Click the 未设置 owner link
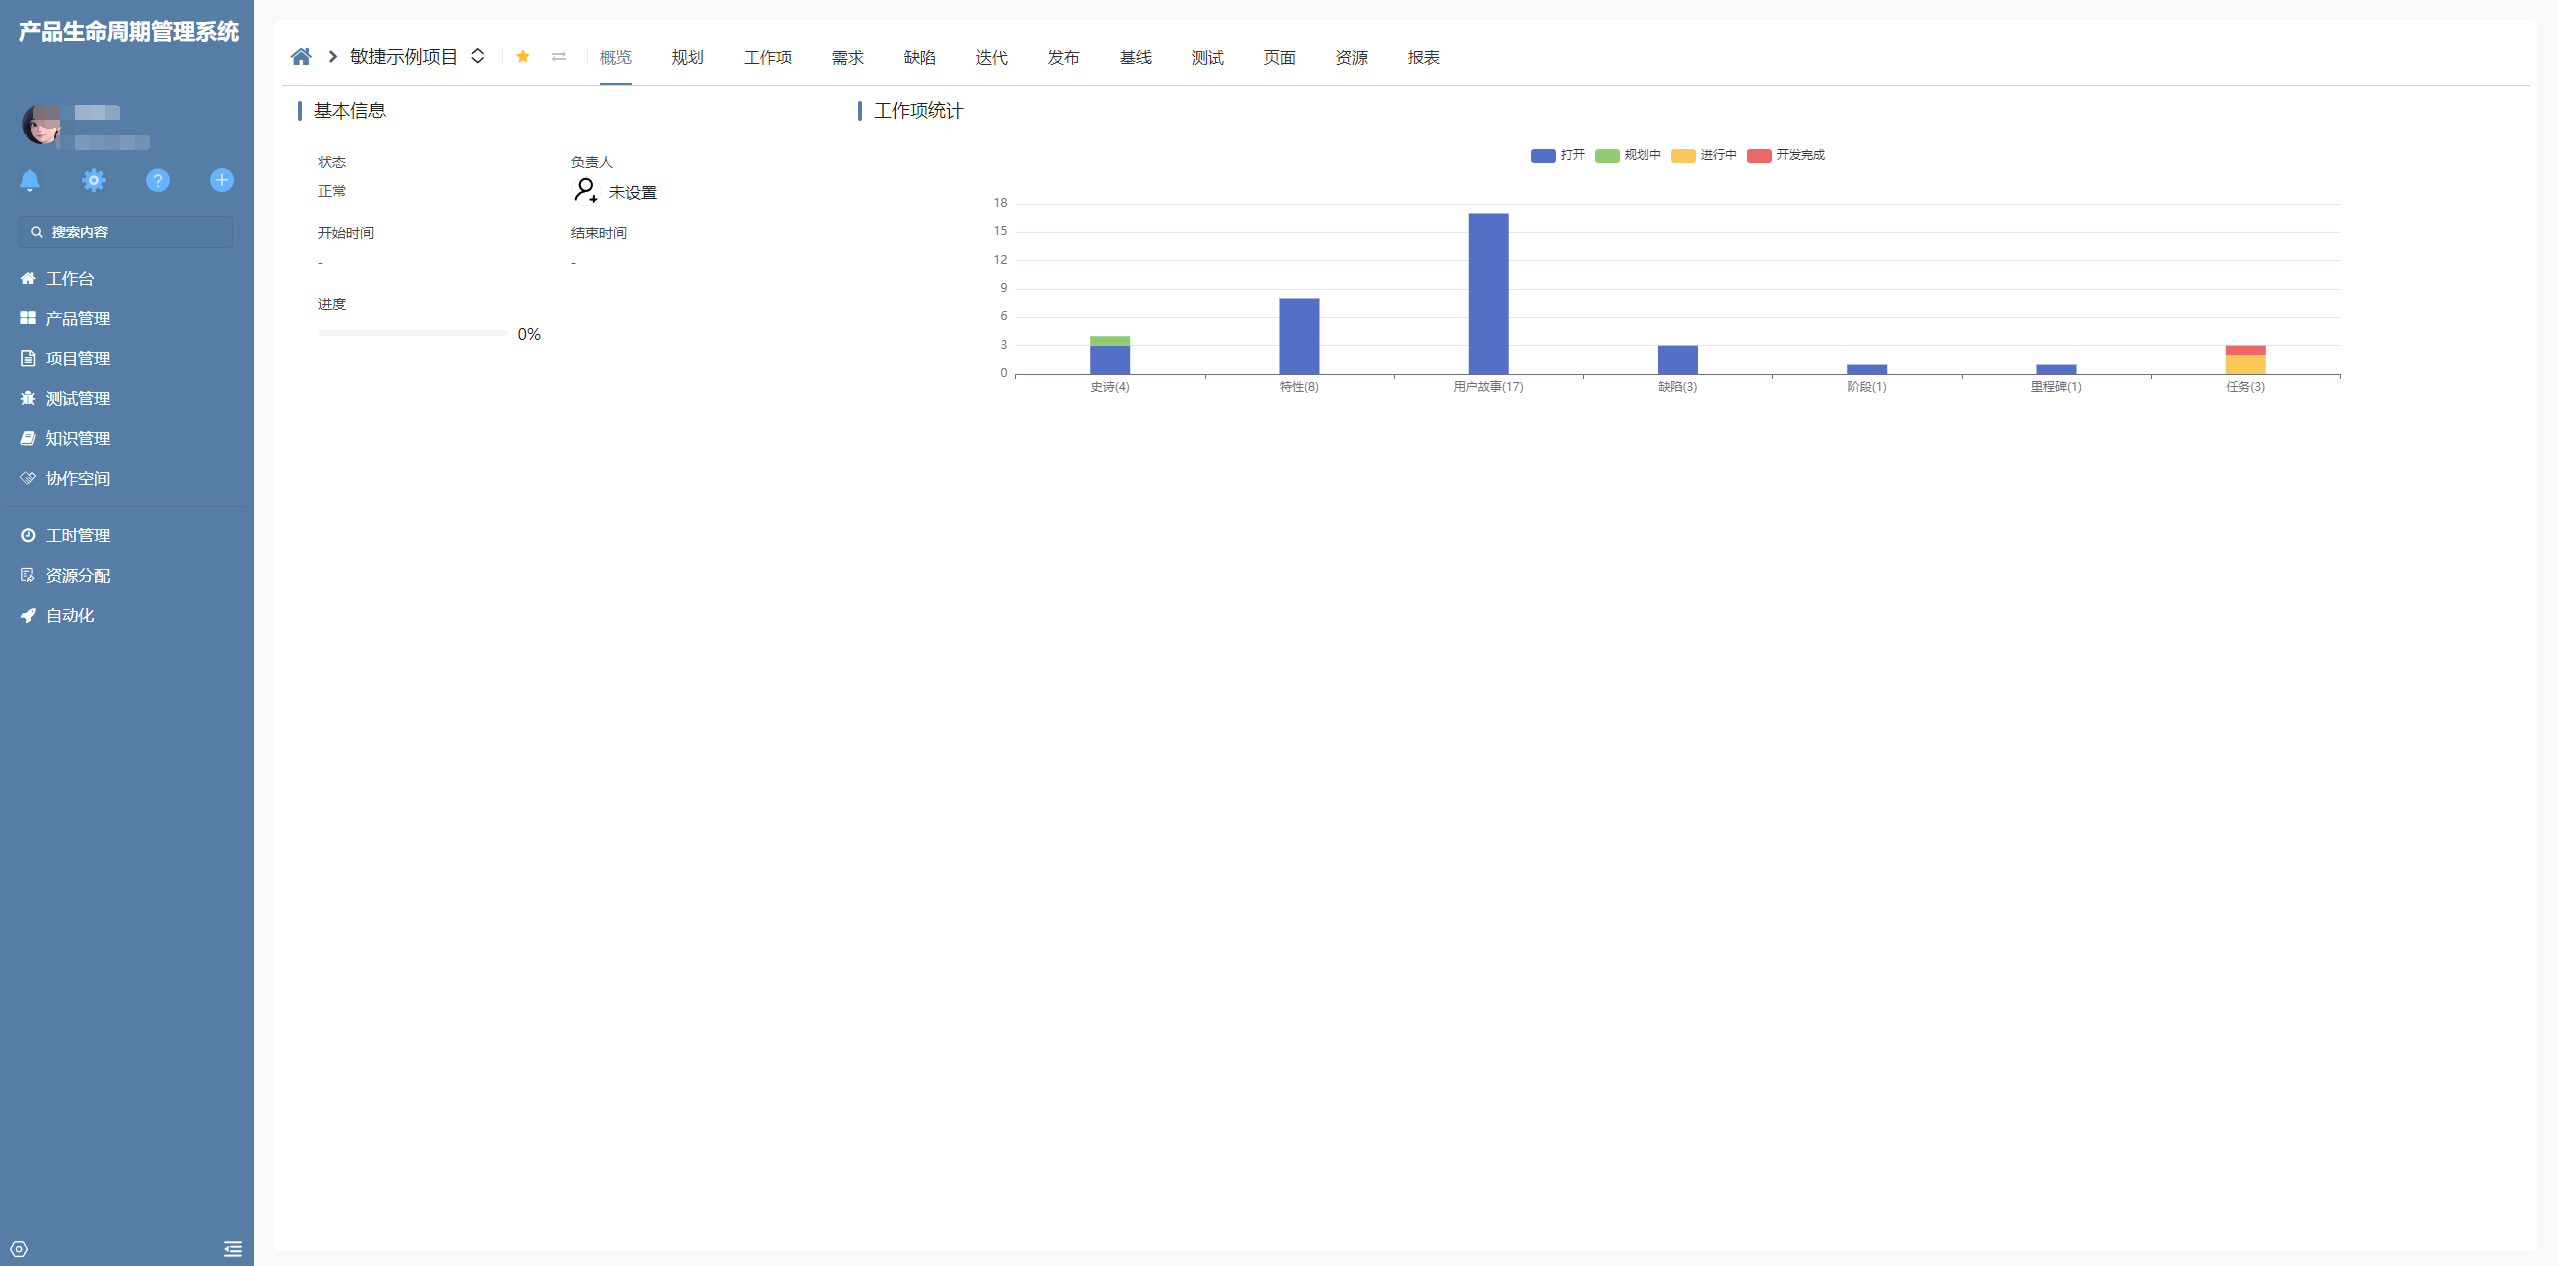Screen dimensions: 2558x1266 (x=633, y=192)
